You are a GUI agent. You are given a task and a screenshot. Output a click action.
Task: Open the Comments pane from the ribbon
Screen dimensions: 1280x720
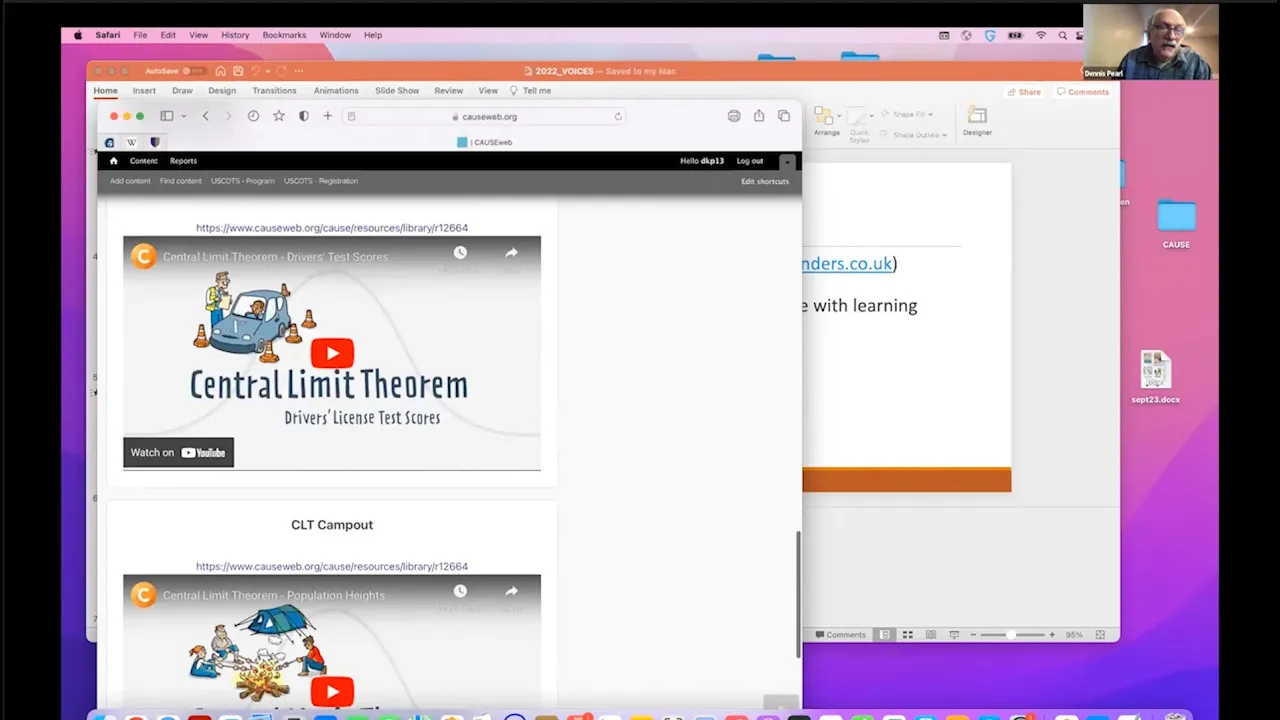1083,92
